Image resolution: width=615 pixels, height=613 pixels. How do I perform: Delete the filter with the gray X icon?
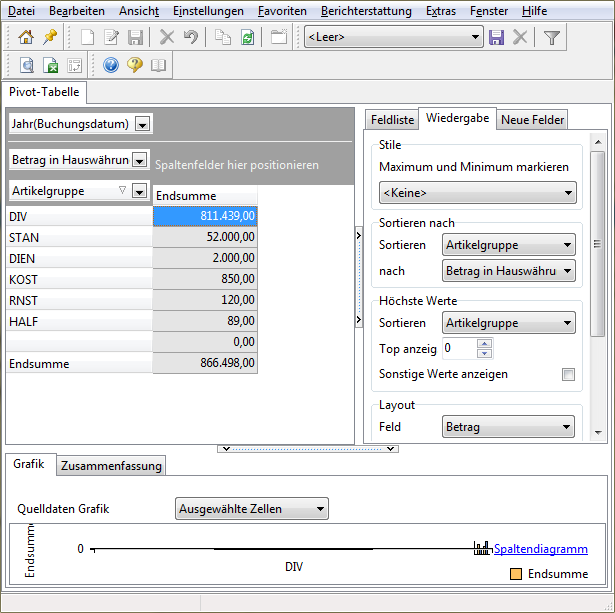click(520, 37)
